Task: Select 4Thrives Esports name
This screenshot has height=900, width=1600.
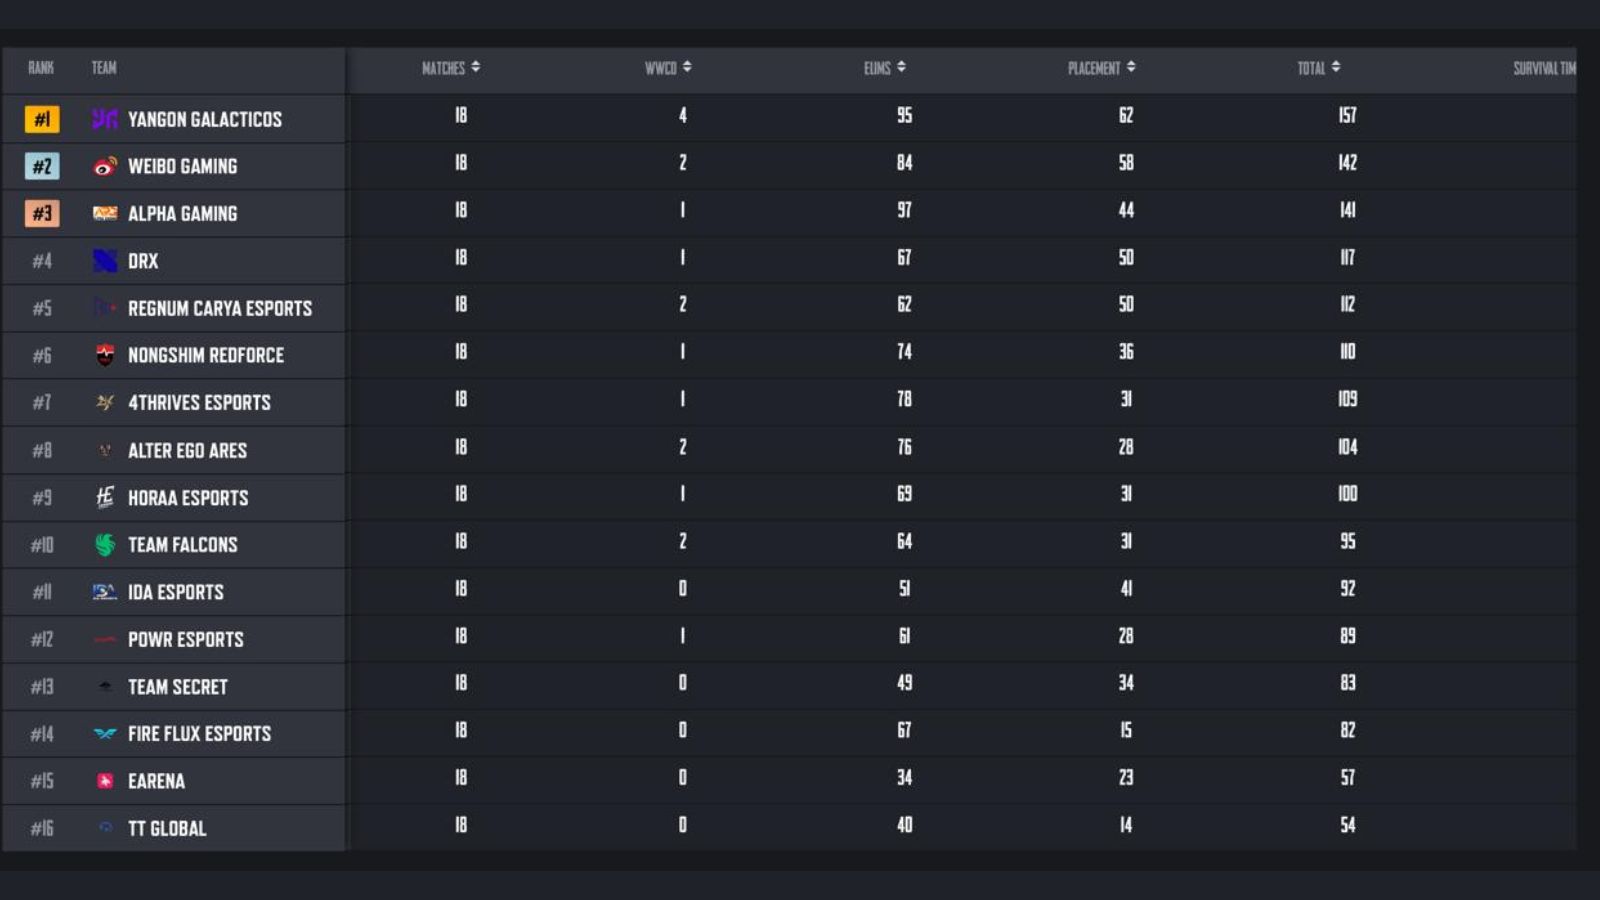Action: click(x=200, y=402)
